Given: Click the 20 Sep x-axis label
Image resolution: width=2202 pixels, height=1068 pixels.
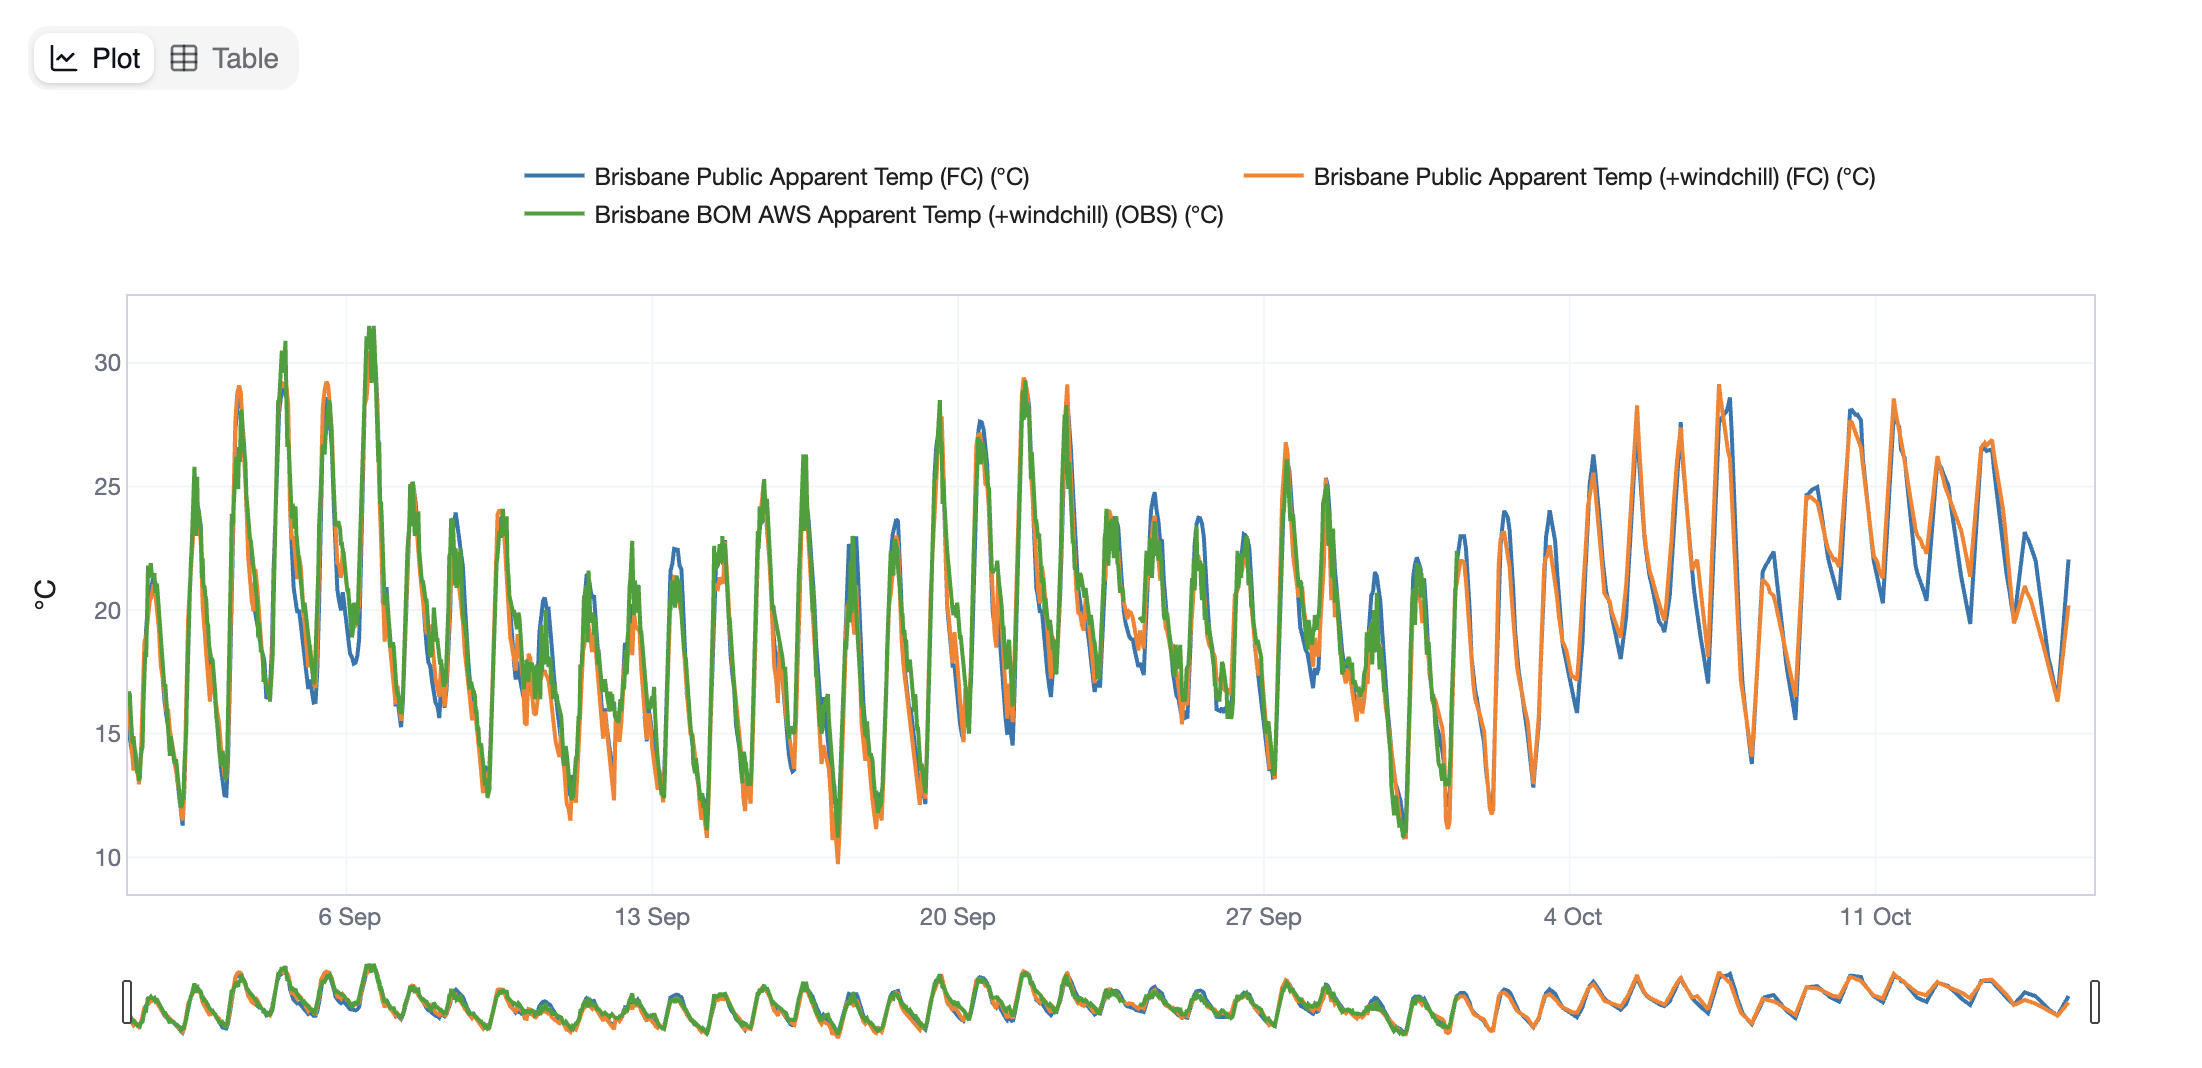Looking at the screenshot, I should click(958, 917).
